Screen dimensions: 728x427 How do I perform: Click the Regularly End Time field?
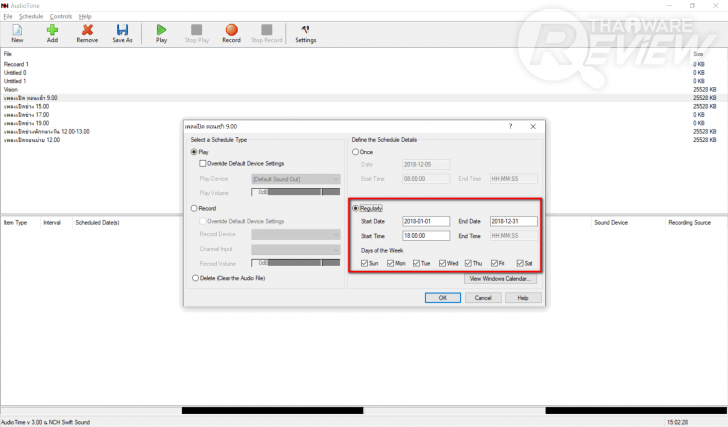pos(514,236)
